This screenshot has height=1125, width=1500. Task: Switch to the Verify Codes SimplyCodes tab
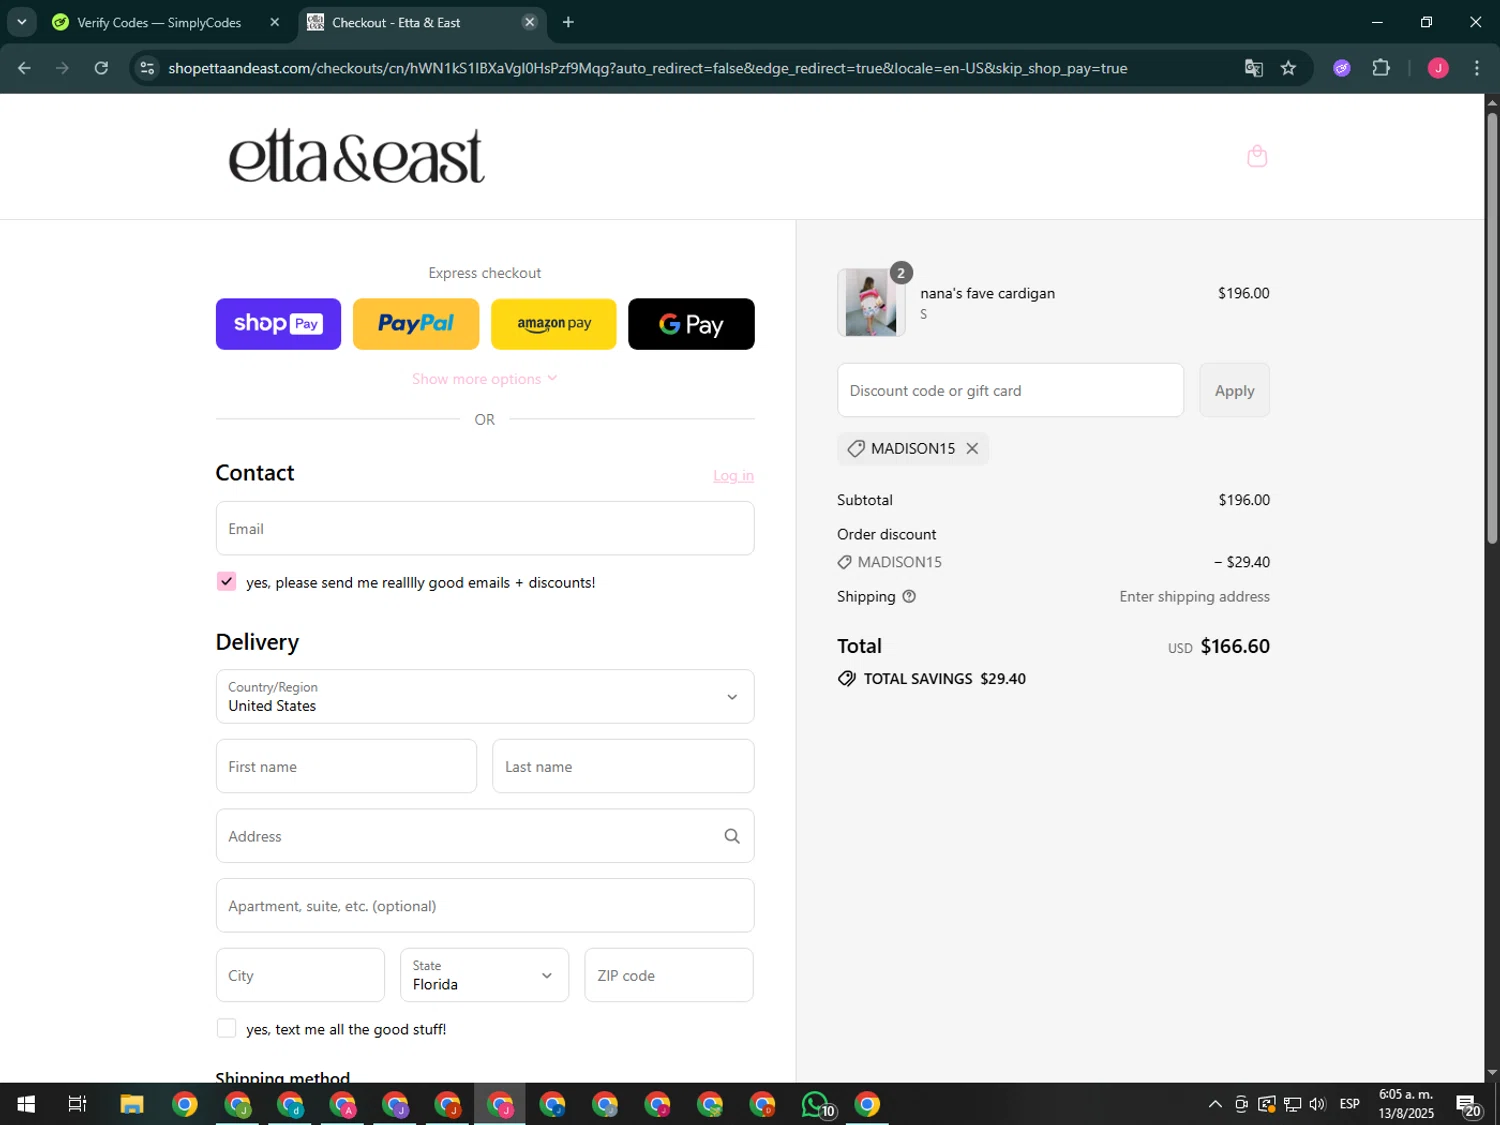(160, 22)
